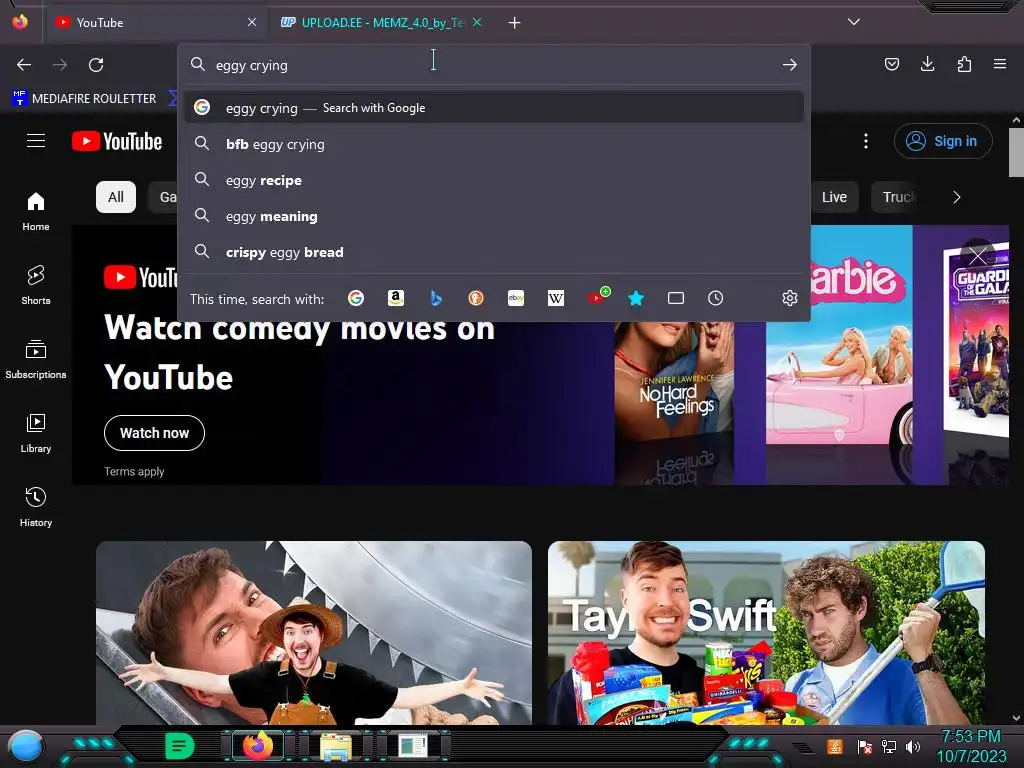Screen dimensions: 1024x768
Task: Open the Start orb on taskbar
Action: [25, 748]
